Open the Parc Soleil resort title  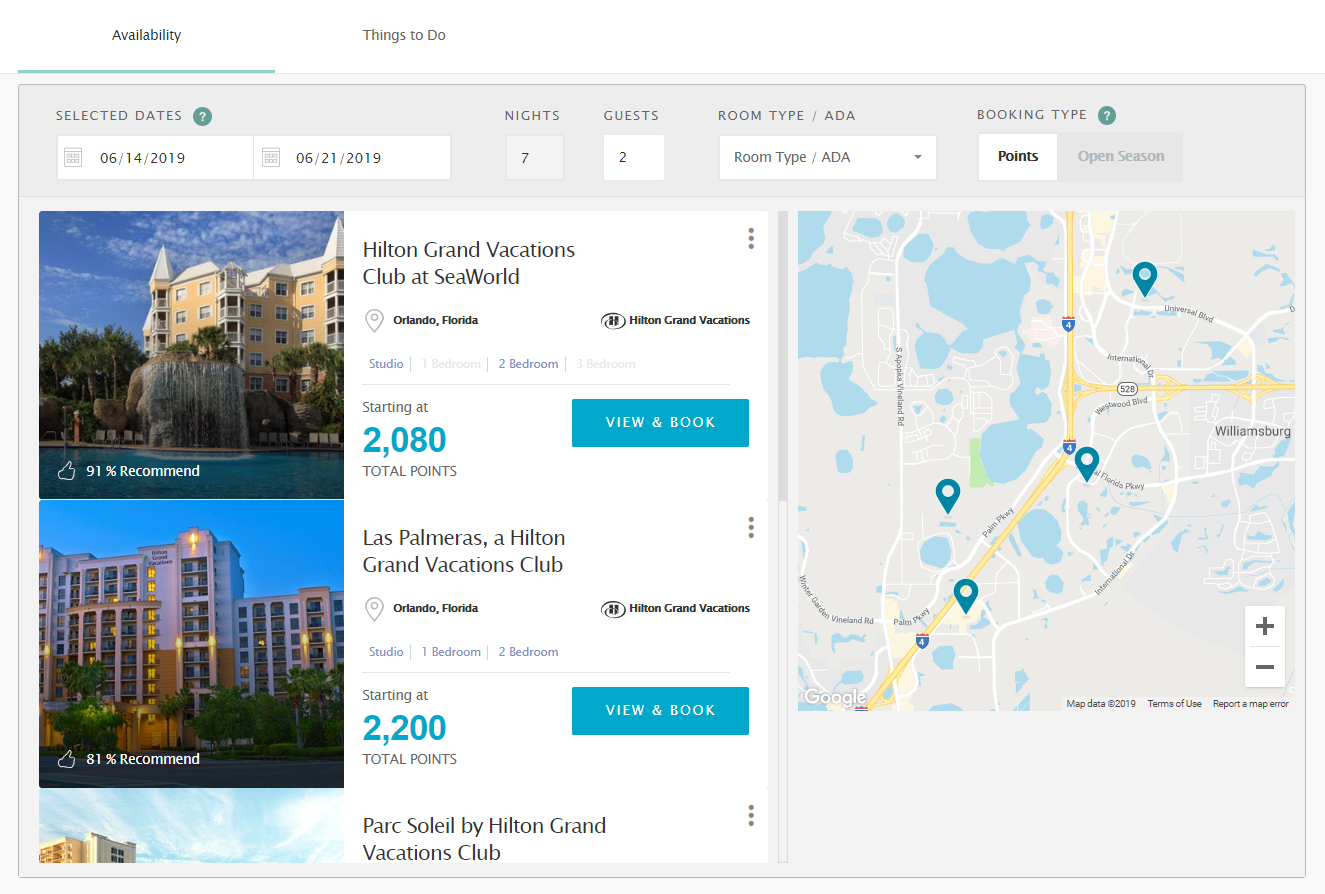(484, 839)
